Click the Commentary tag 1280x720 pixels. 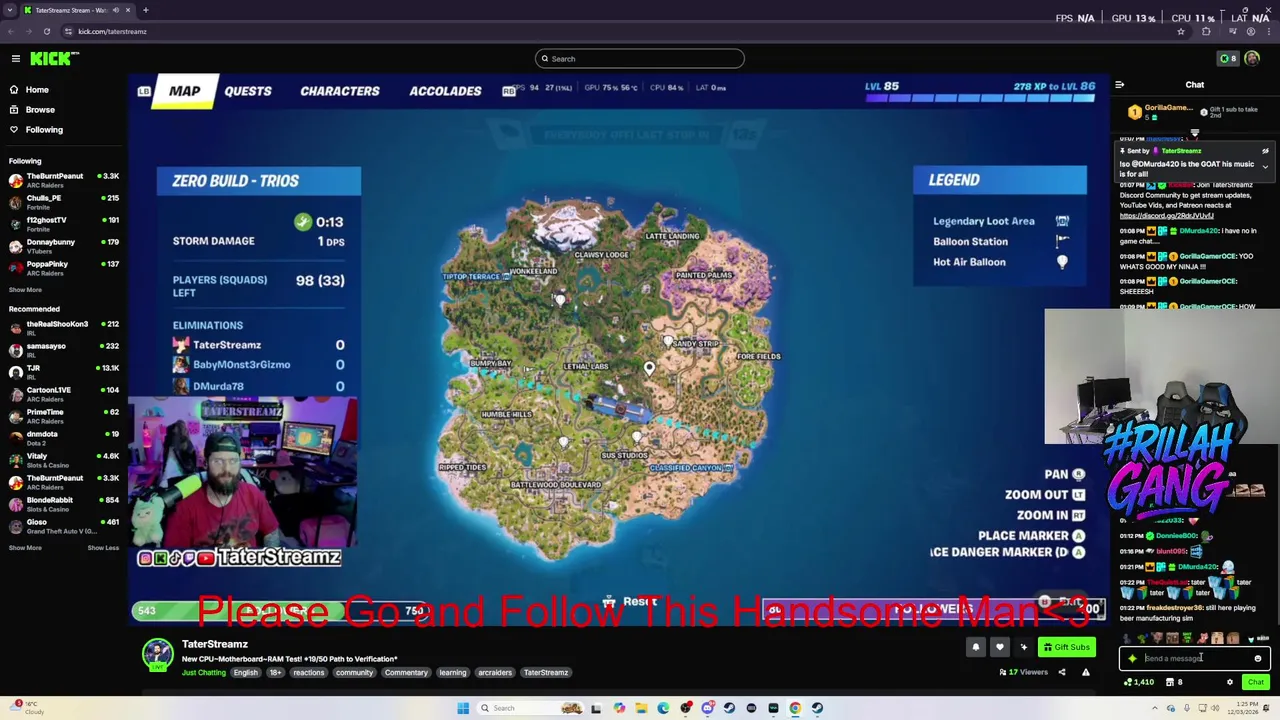[x=406, y=673]
